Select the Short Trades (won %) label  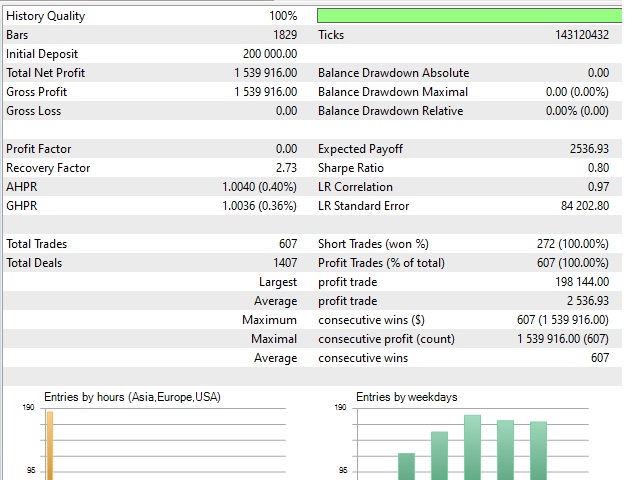pyautogui.click(x=373, y=244)
